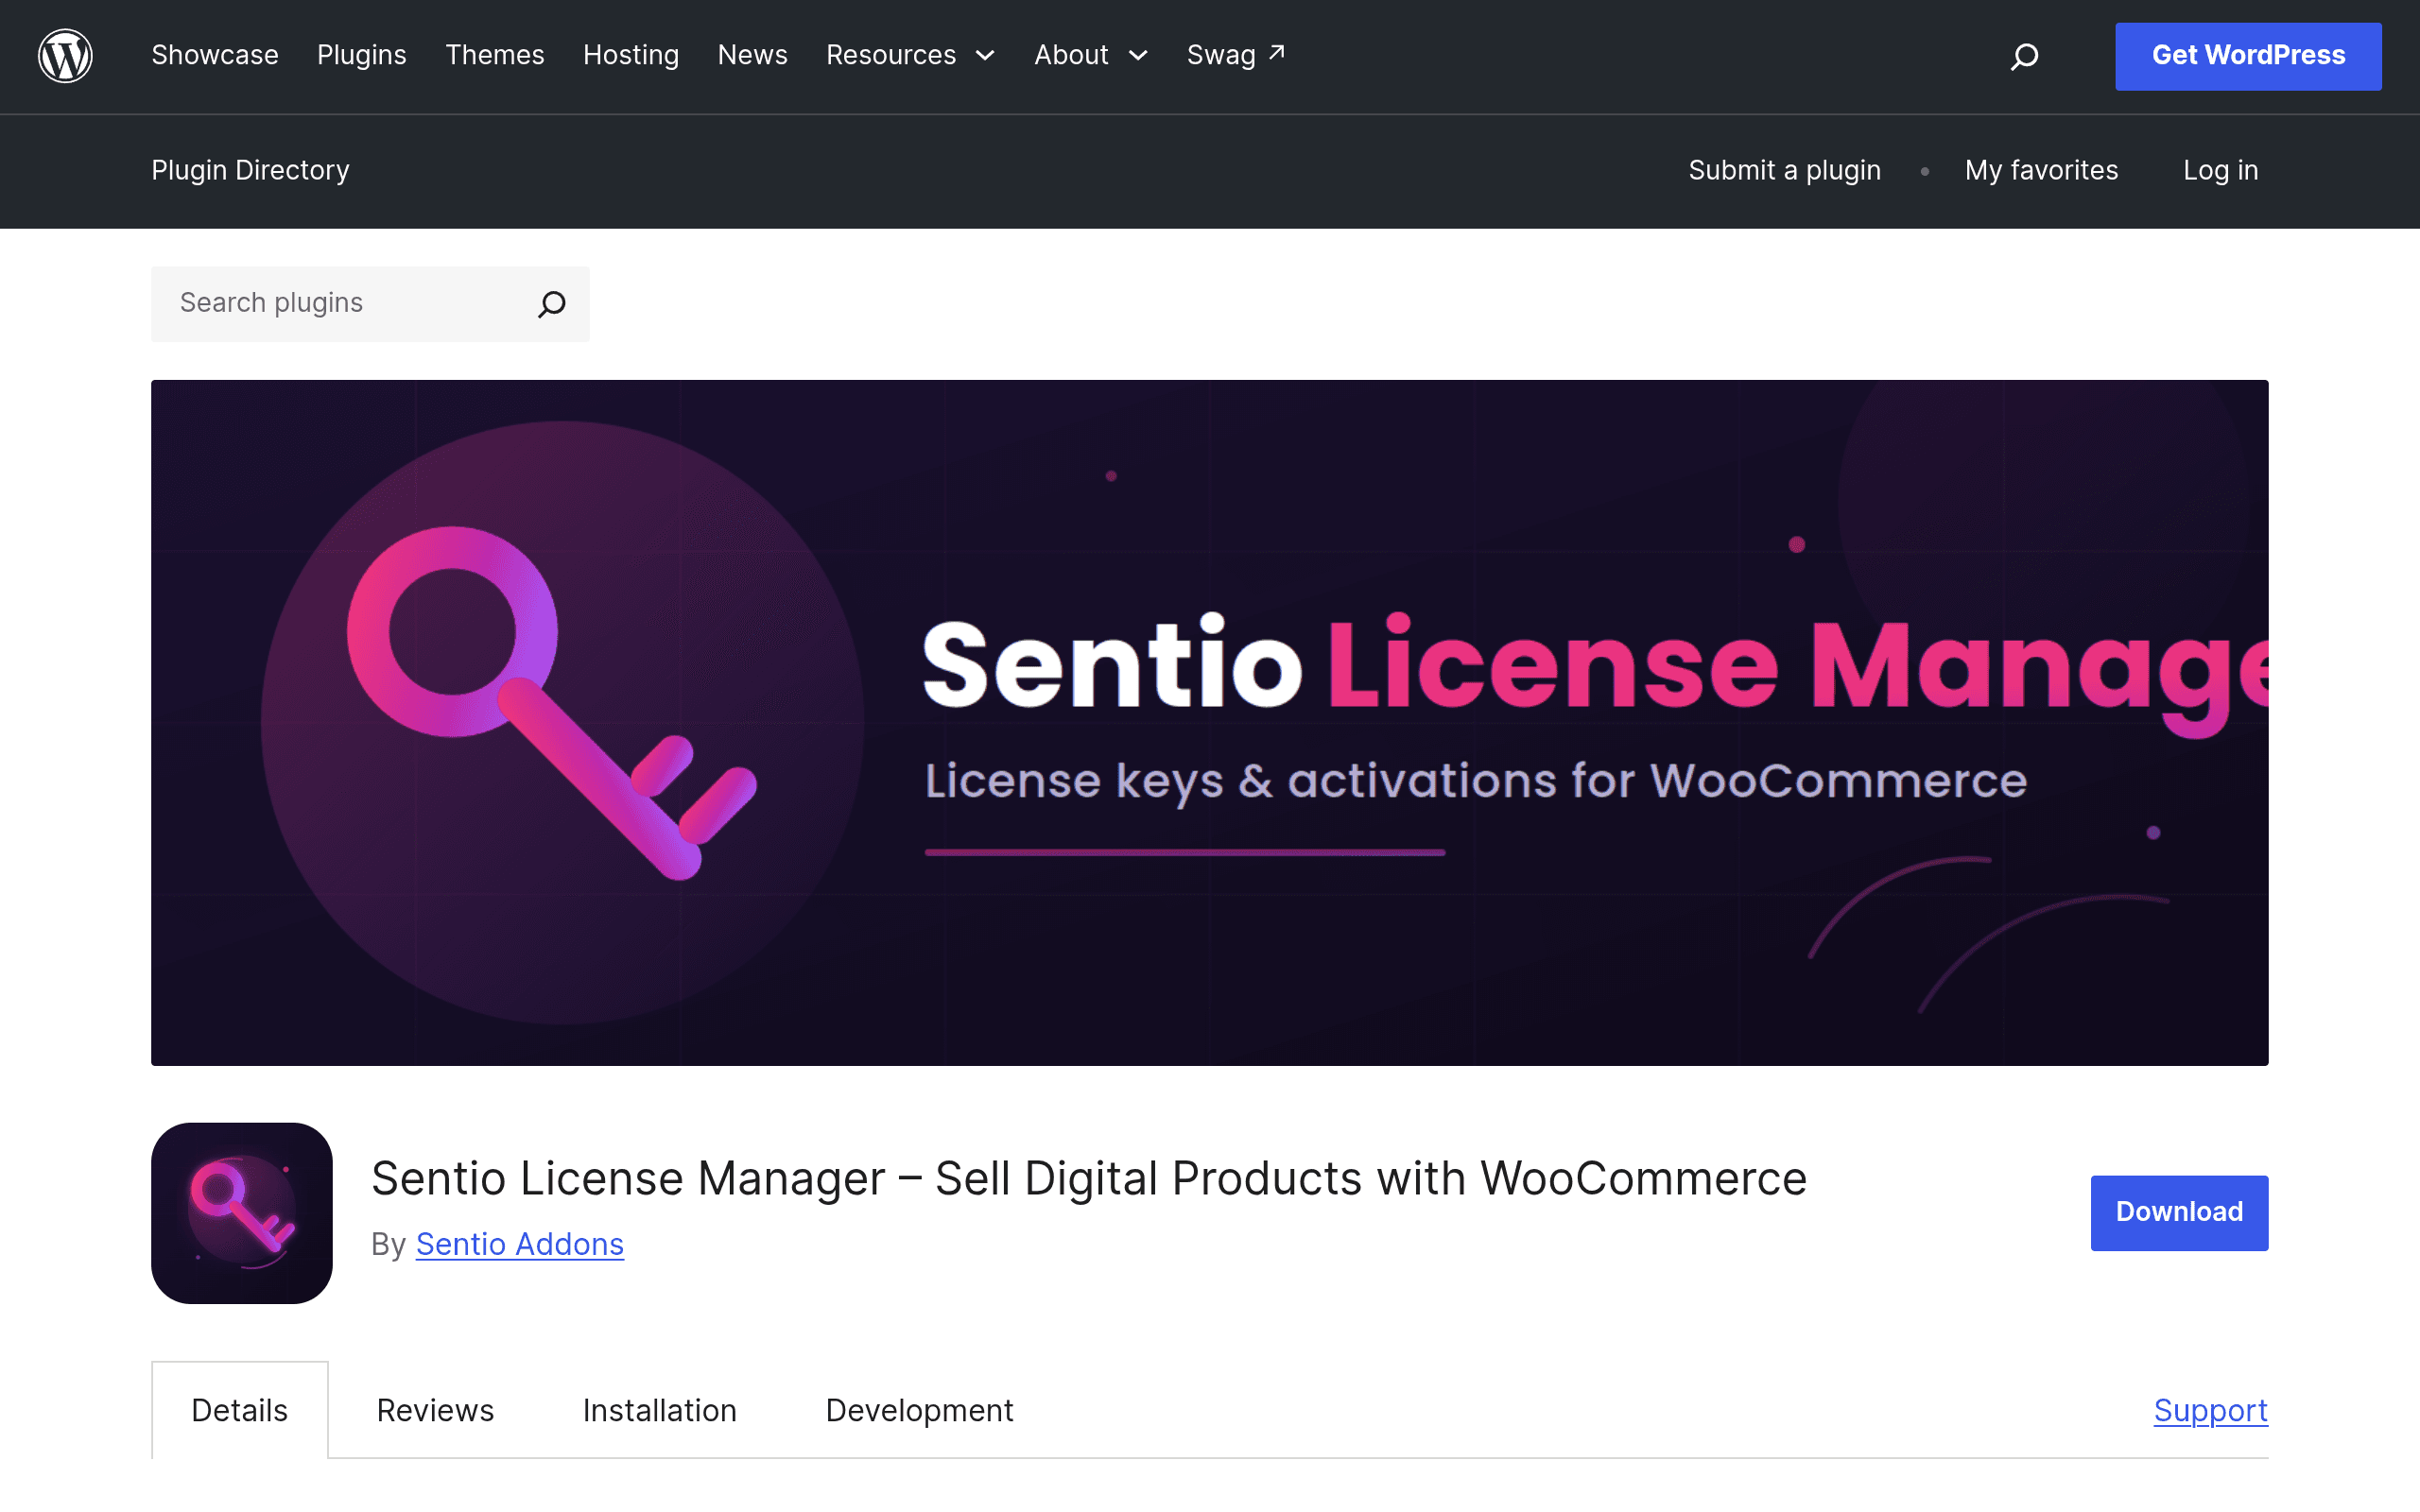Open the Hosting menu item
Image resolution: width=2420 pixels, height=1512 pixels.
point(631,56)
